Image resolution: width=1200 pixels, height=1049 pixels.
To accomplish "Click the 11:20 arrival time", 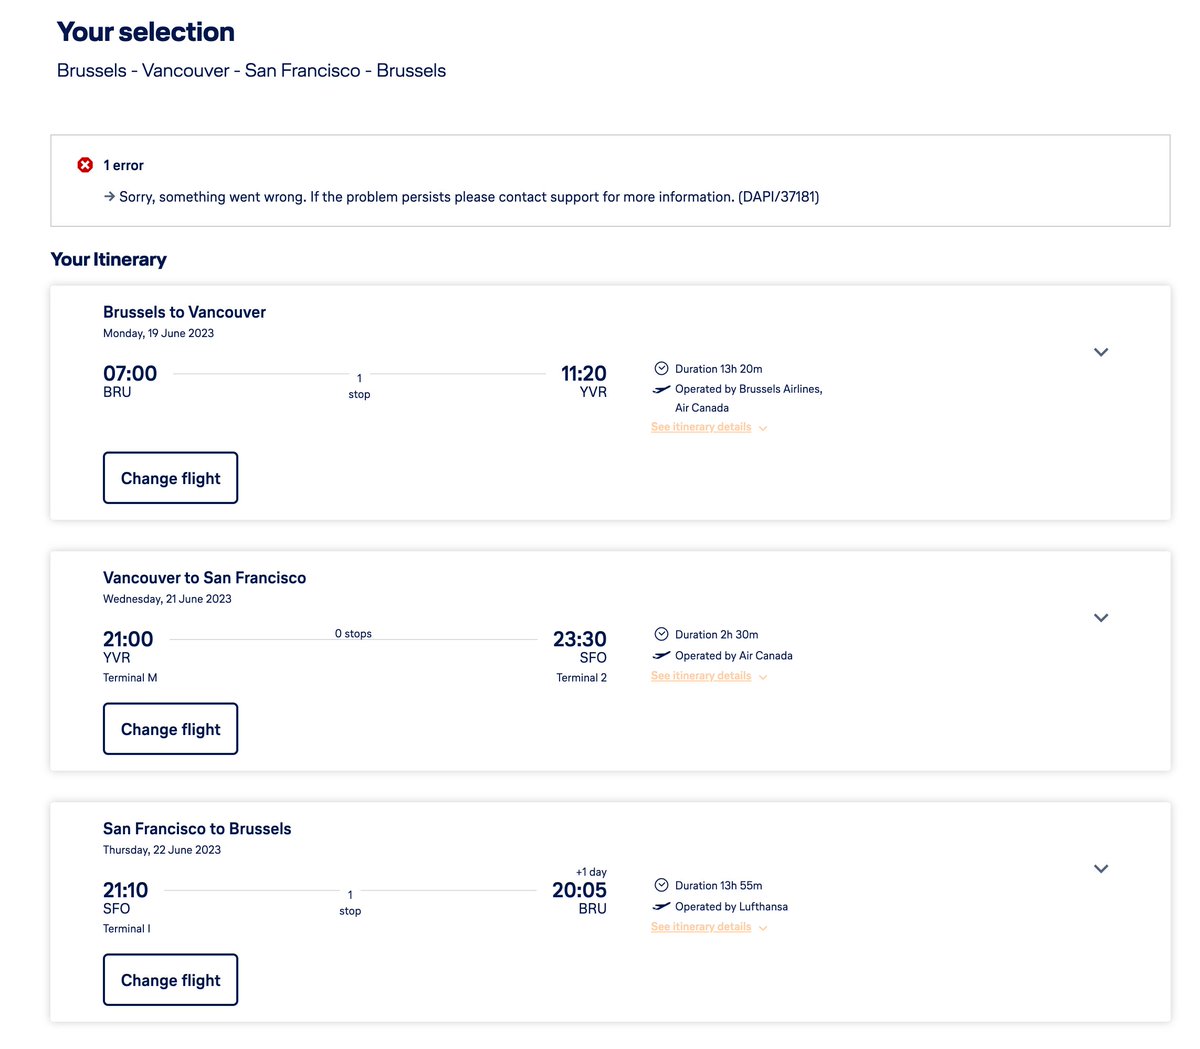I will (x=584, y=373).
